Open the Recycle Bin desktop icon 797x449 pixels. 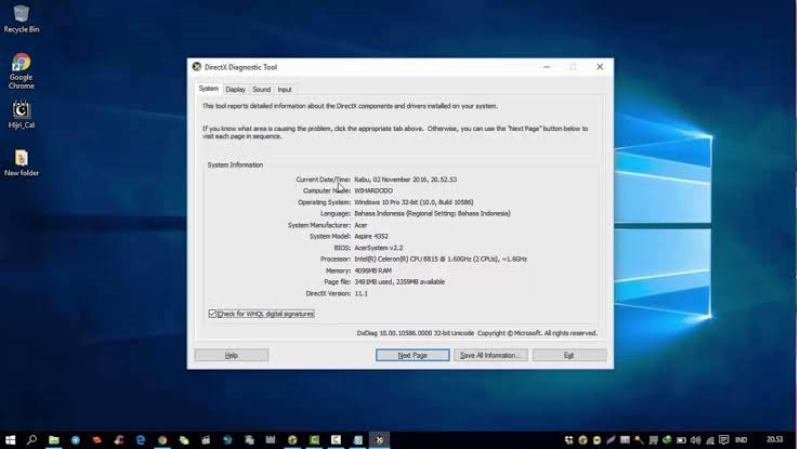[21, 18]
